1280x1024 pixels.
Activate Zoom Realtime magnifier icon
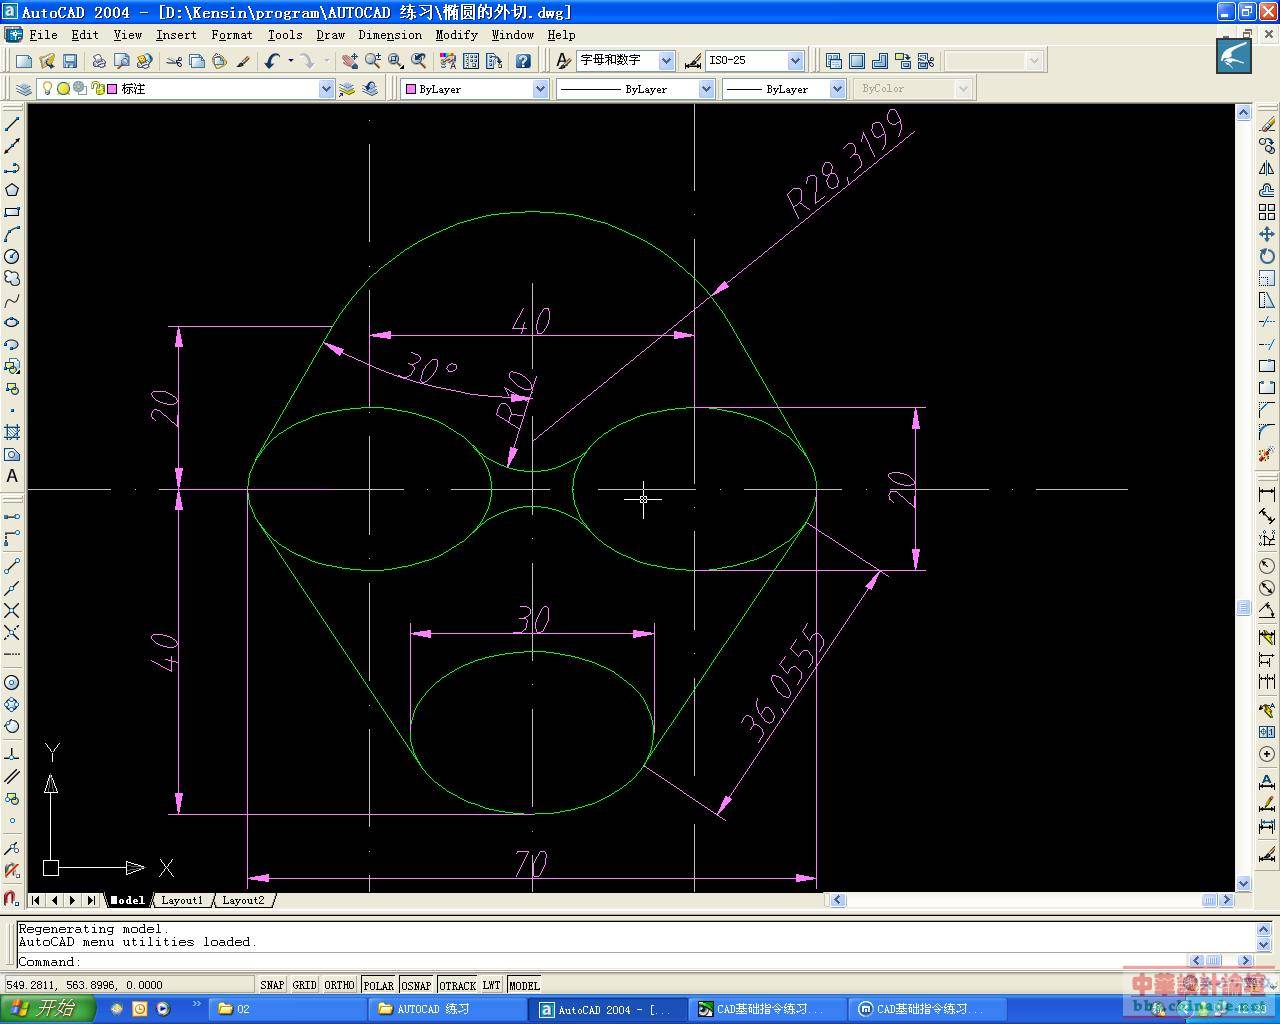tap(372, 61)
